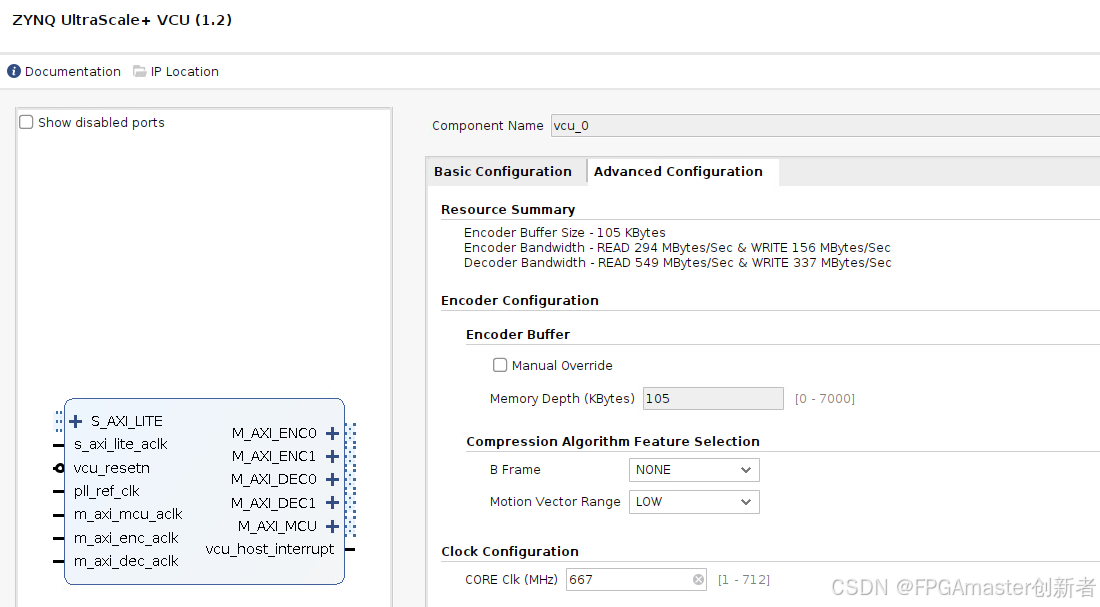
Task: Click the M_AXI_DEC1 interface label
Action: point(274,503)
